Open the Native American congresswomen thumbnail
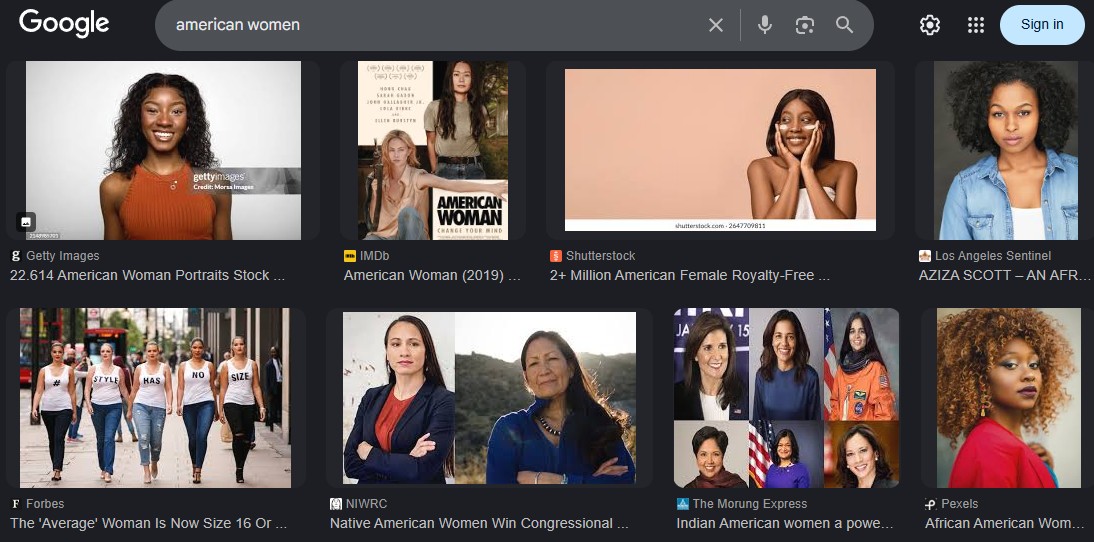Screen dimensions: 1094x542 489,398
